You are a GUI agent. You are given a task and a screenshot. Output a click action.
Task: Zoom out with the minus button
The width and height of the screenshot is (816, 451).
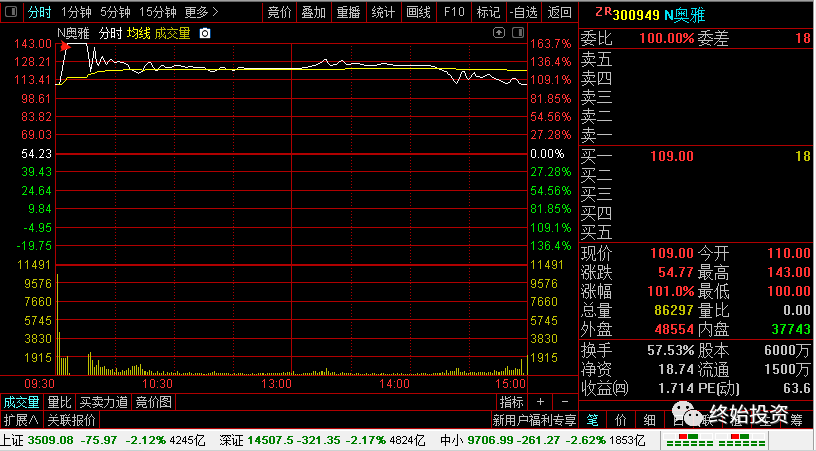(x=565, y=402)
